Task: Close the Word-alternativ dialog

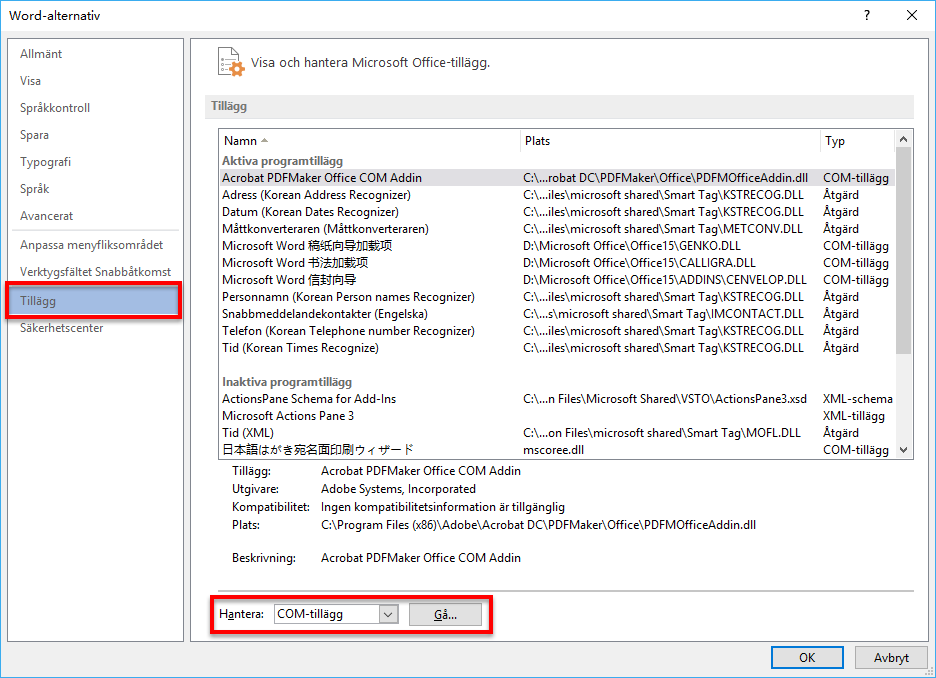Action: coord(912,16)
